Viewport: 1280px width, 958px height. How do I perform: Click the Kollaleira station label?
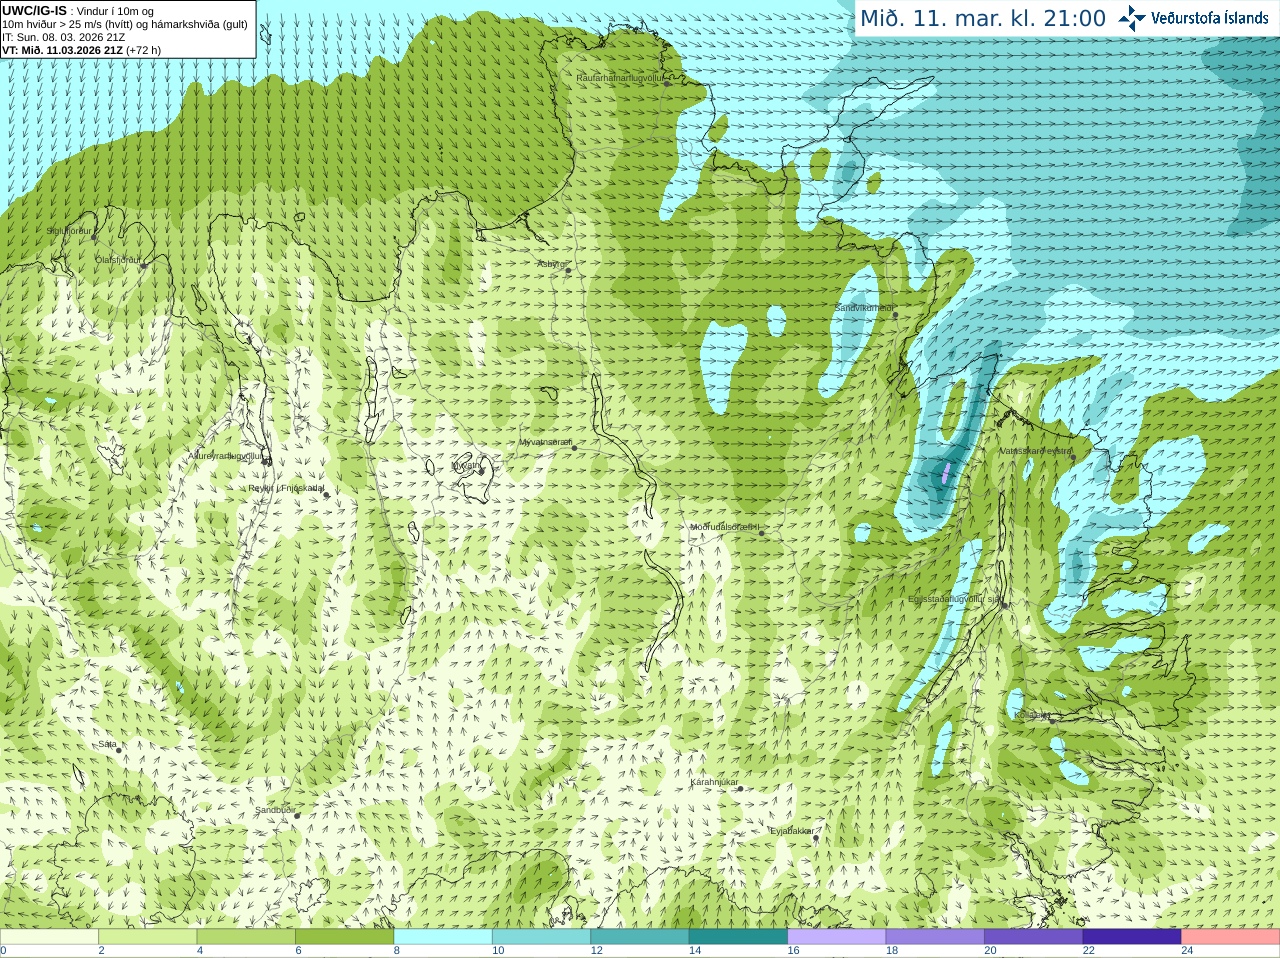point(1032,715)
